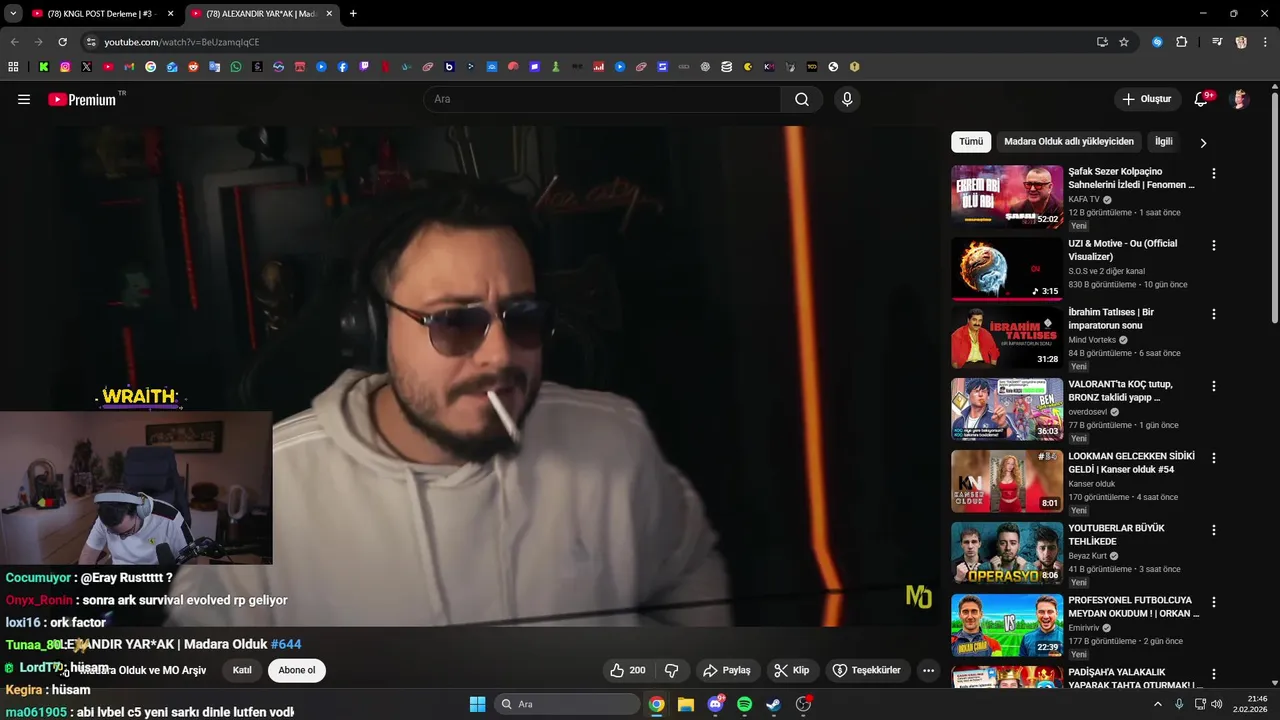Open the Şafak Sezer Kolpaçino video thumbnail

pyautogui.click(x=1007, y=197)
